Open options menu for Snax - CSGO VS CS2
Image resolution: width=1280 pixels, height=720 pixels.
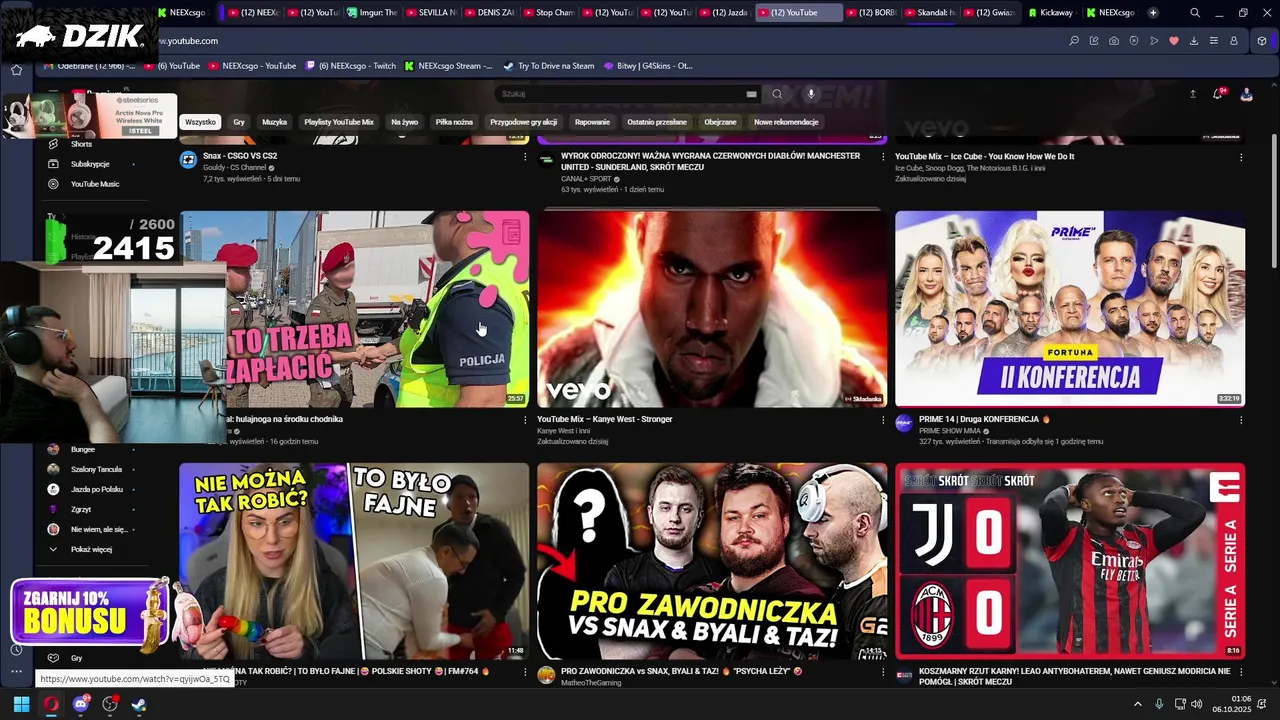(525, 157)
